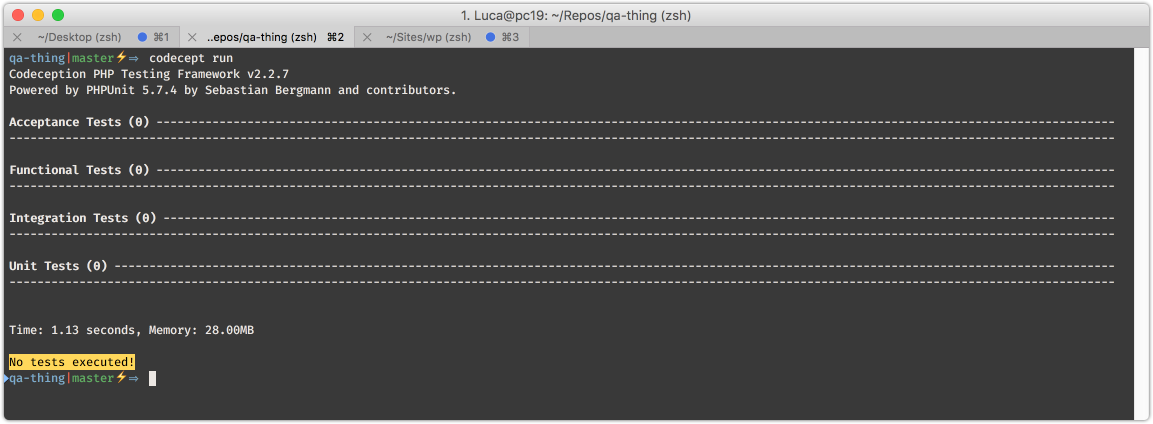Click the blue activity dot on Desktop tab
Screen dimensions: 1153x424
(143, 37)
